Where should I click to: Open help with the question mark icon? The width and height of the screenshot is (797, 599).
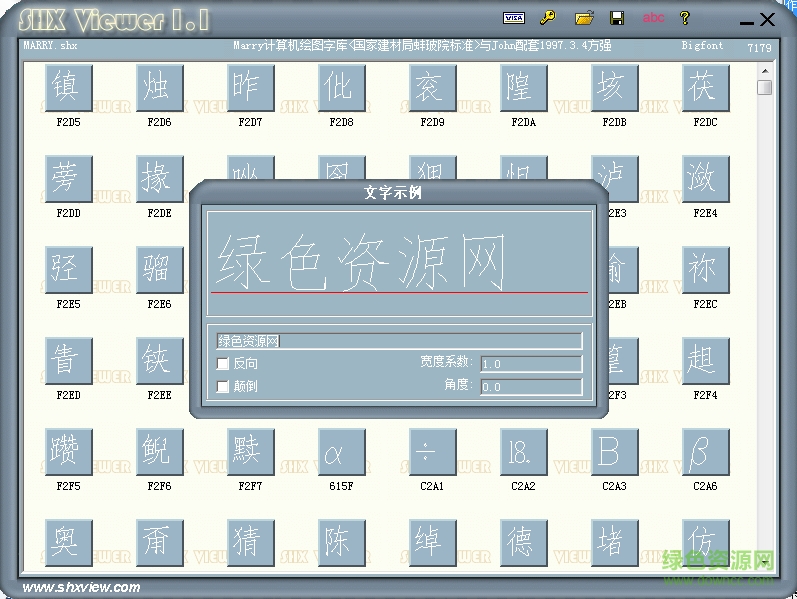coord(685,18)
